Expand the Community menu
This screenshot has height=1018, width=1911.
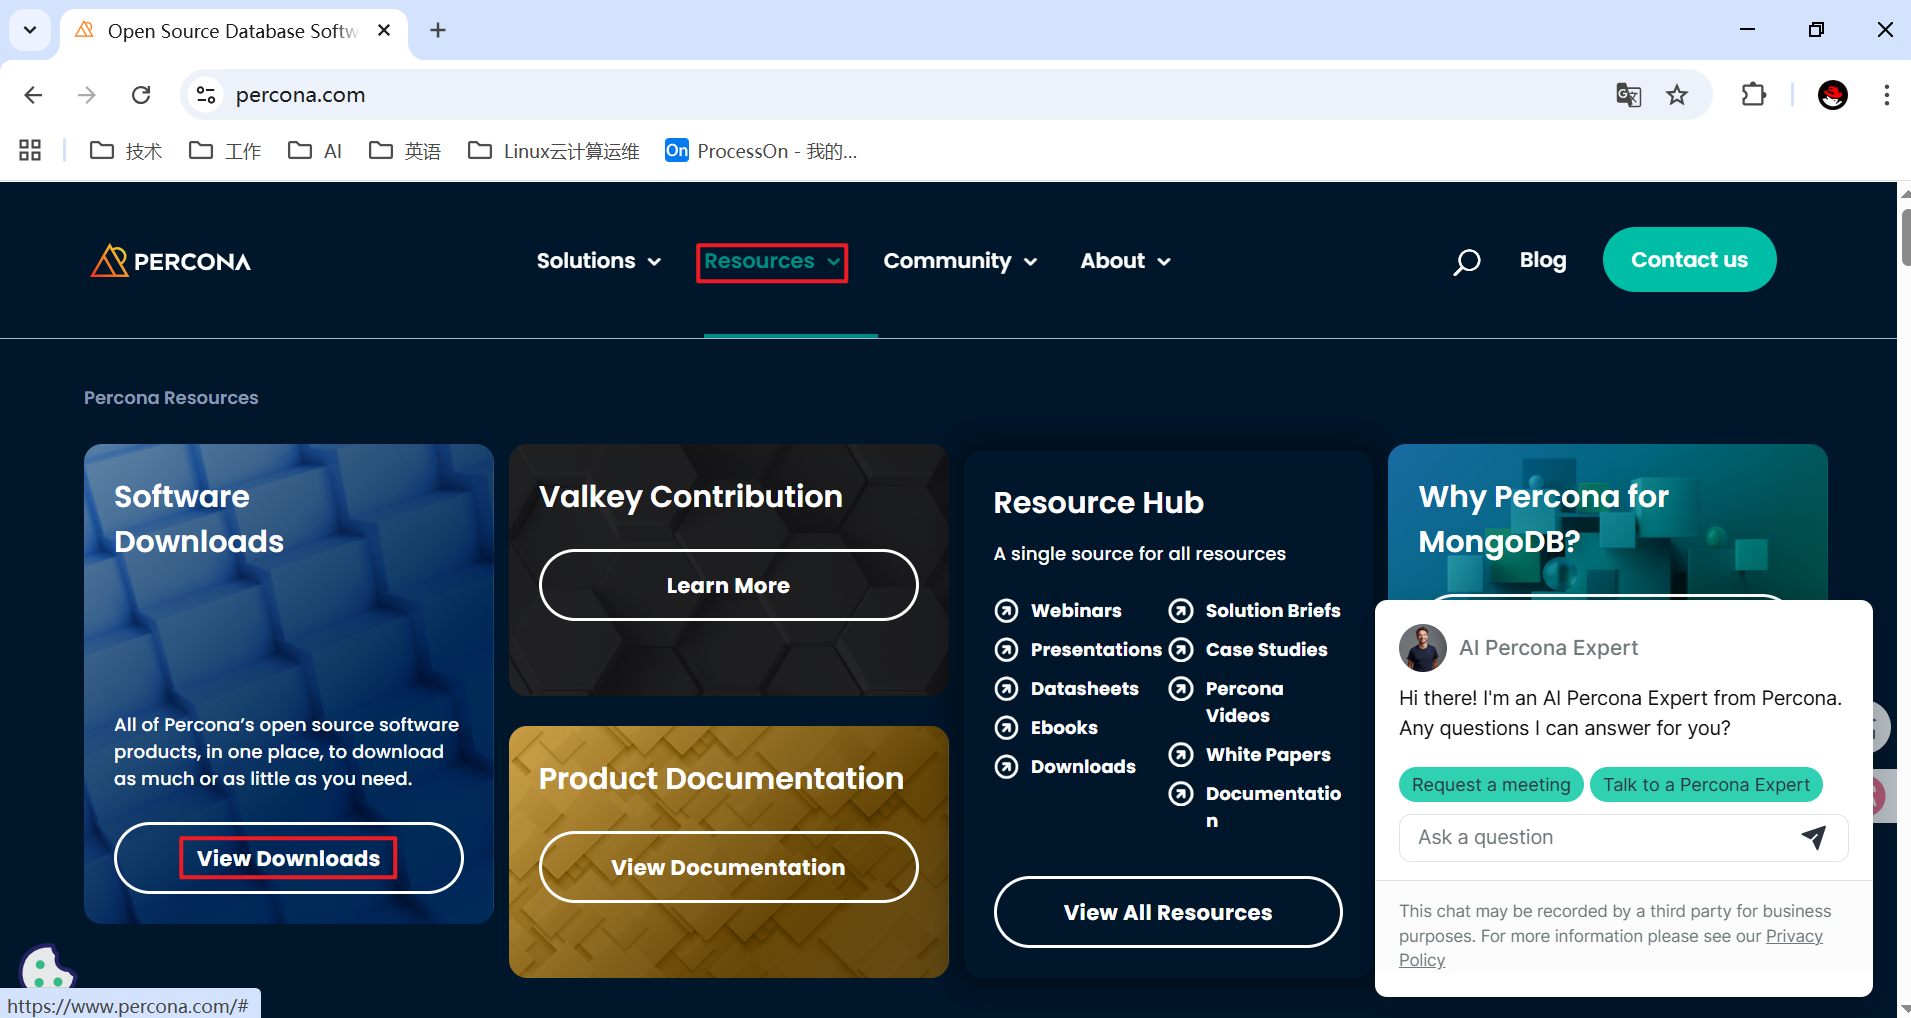tap(960, 261)
